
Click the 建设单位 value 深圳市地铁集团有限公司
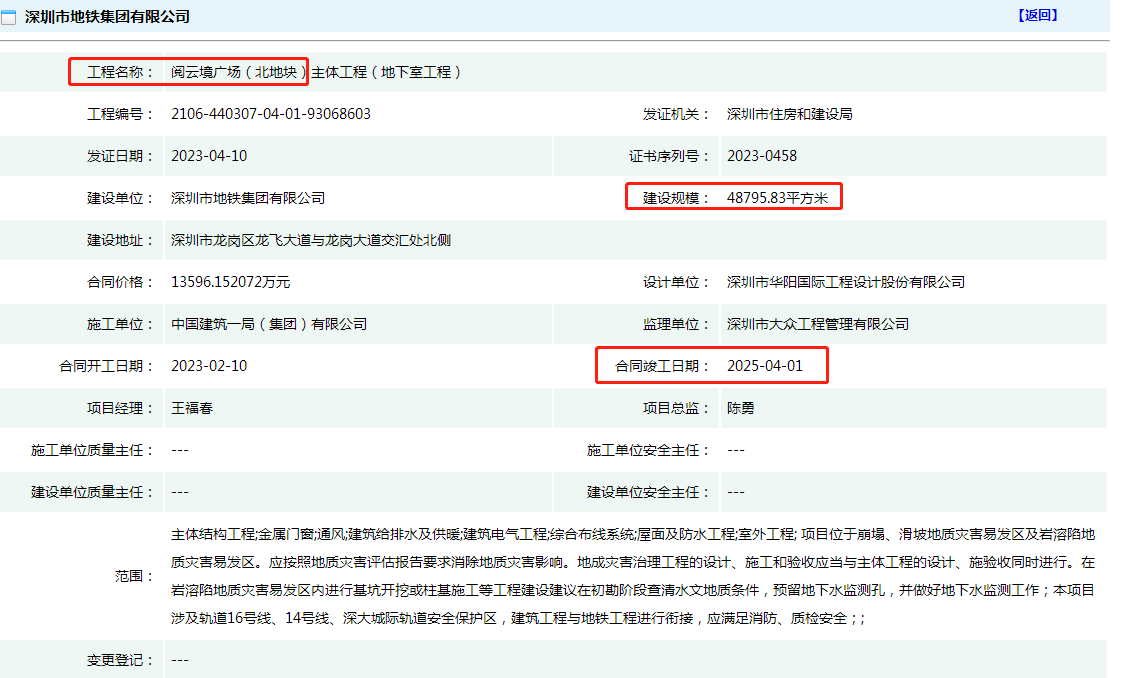point(248,198)
